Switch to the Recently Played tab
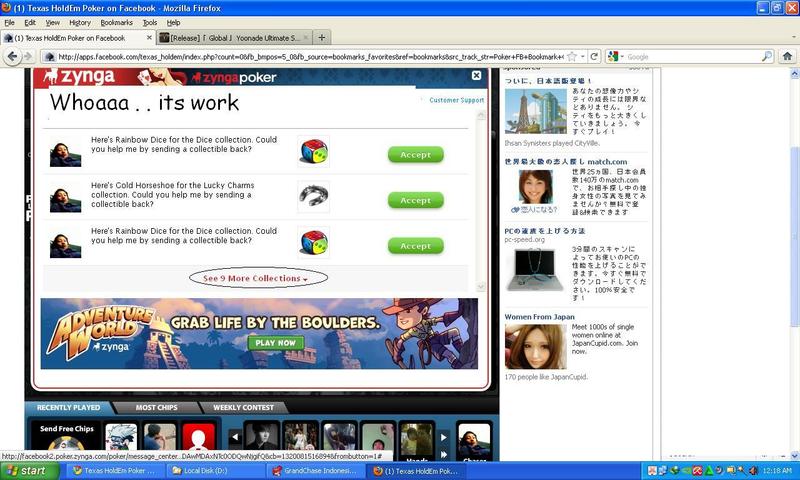The image size is (800, 480). tap(68, 408)
